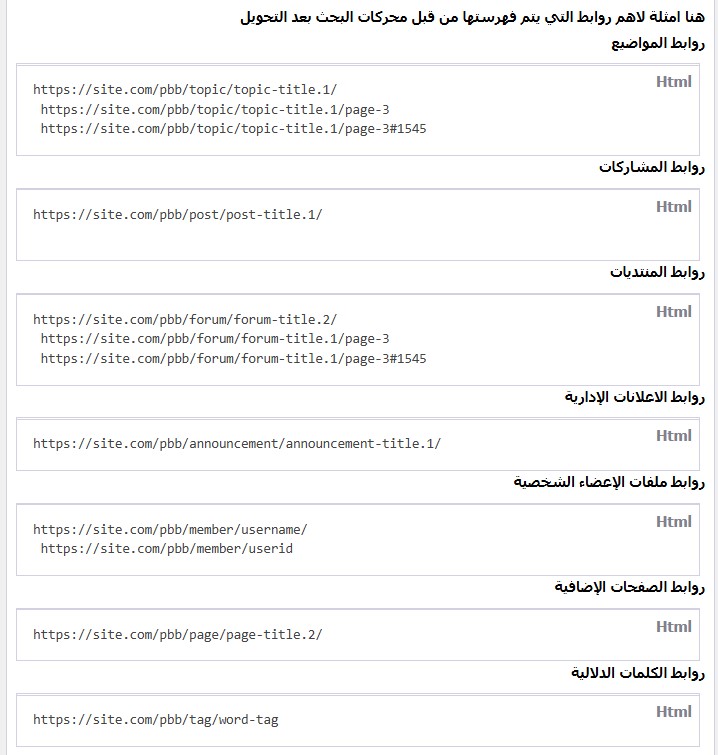Viewport: 718px width, 755px height.
Task: Click the topic-title.1/page-3#1545 URL line
Action: coord(234,129)
